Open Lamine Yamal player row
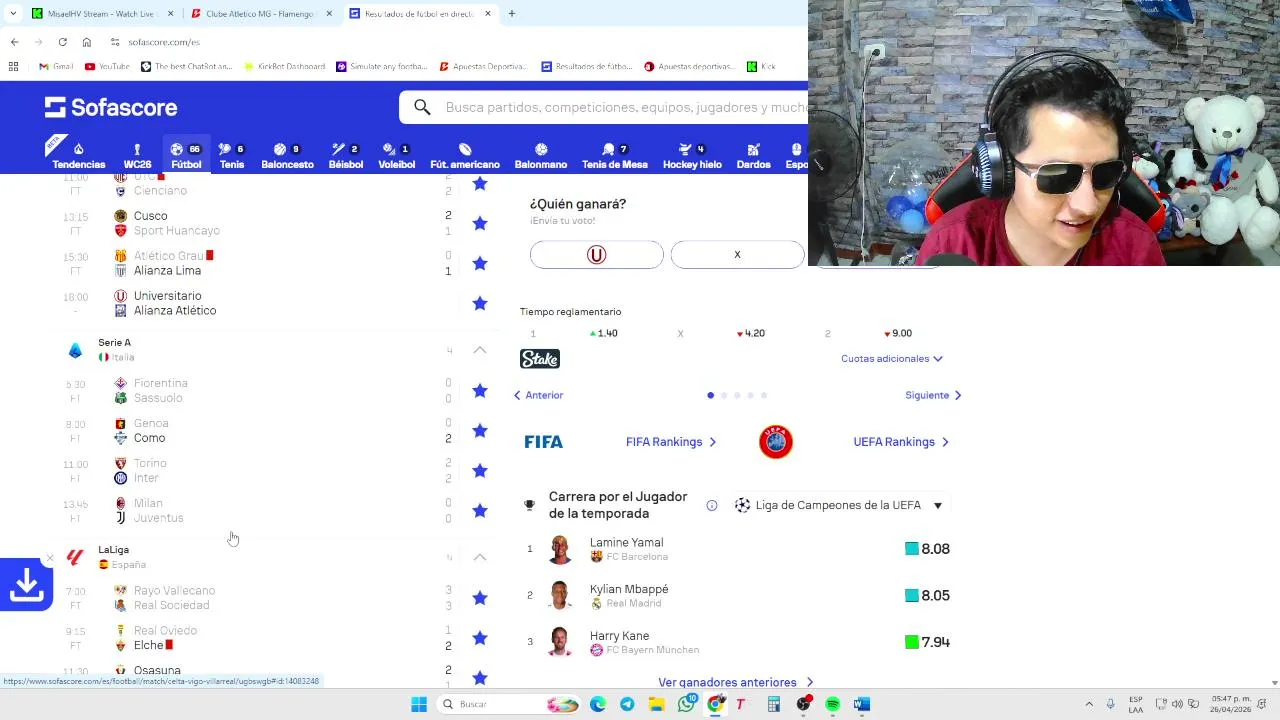1280x720 pixels. pyautogui.click(x=738, y=549)
